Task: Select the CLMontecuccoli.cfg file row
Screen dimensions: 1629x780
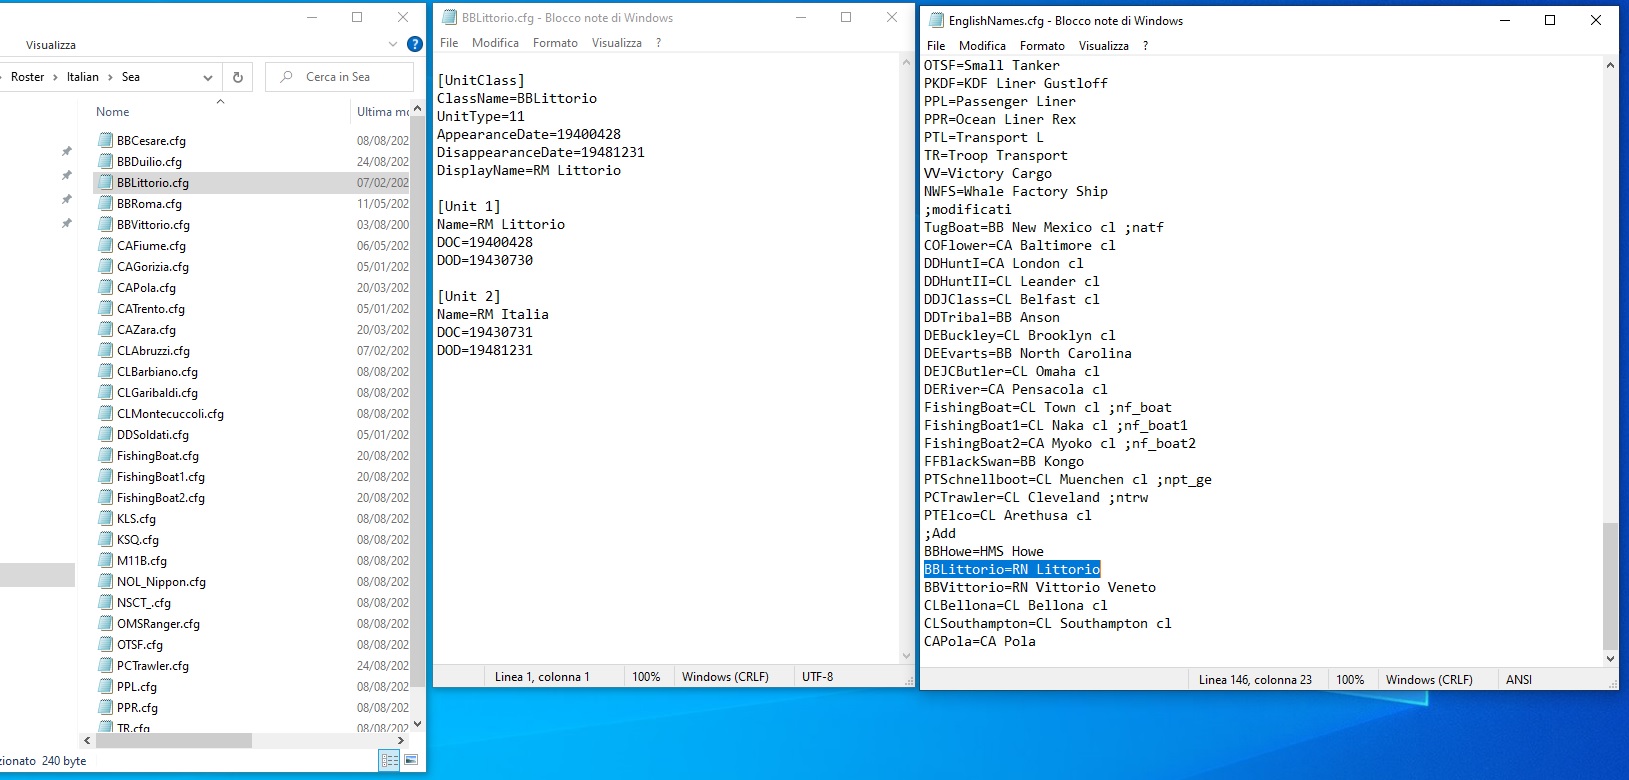Action: (x=252, y=414)
